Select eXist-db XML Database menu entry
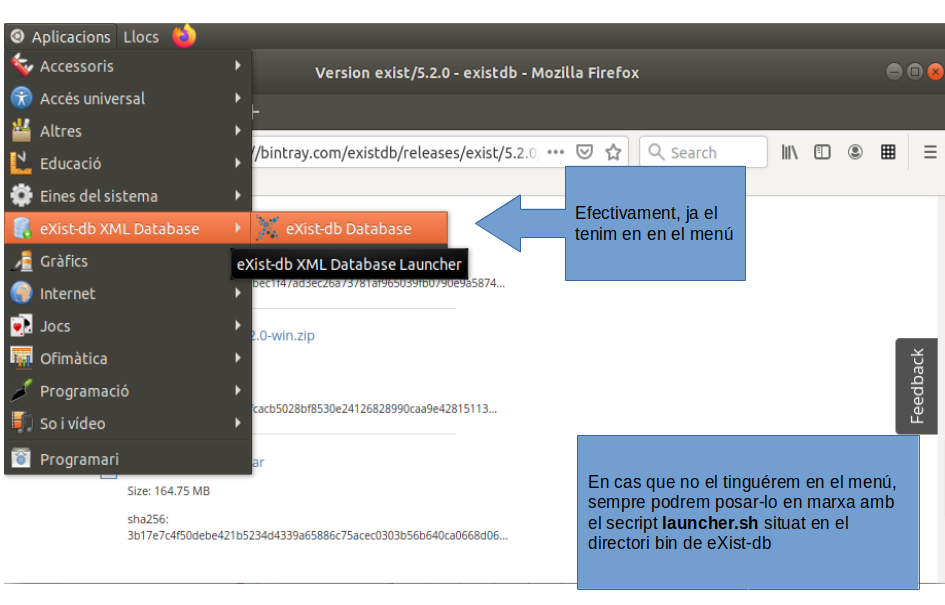This screenshot has width=945, height=605. pyautogui.click(x=128, y=228)
